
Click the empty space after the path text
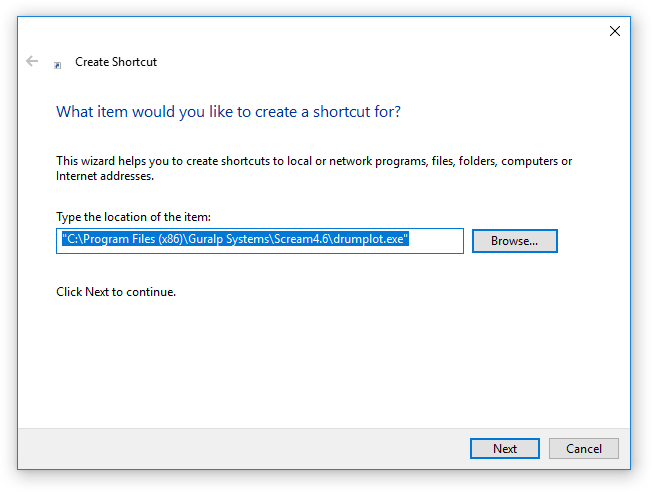(x=436, y=241)
